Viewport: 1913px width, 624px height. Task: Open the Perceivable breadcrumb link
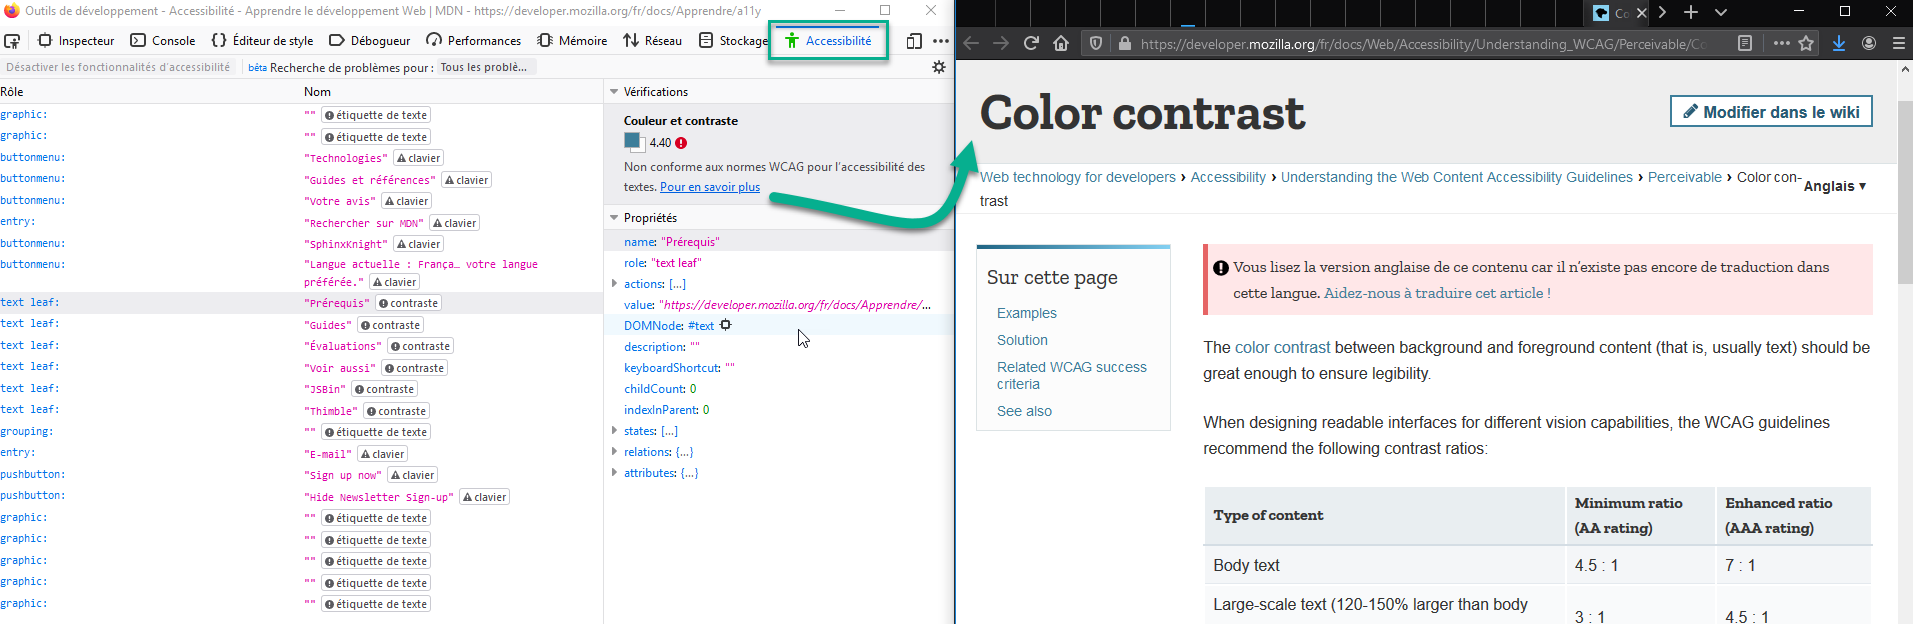tap(1685, 177)
